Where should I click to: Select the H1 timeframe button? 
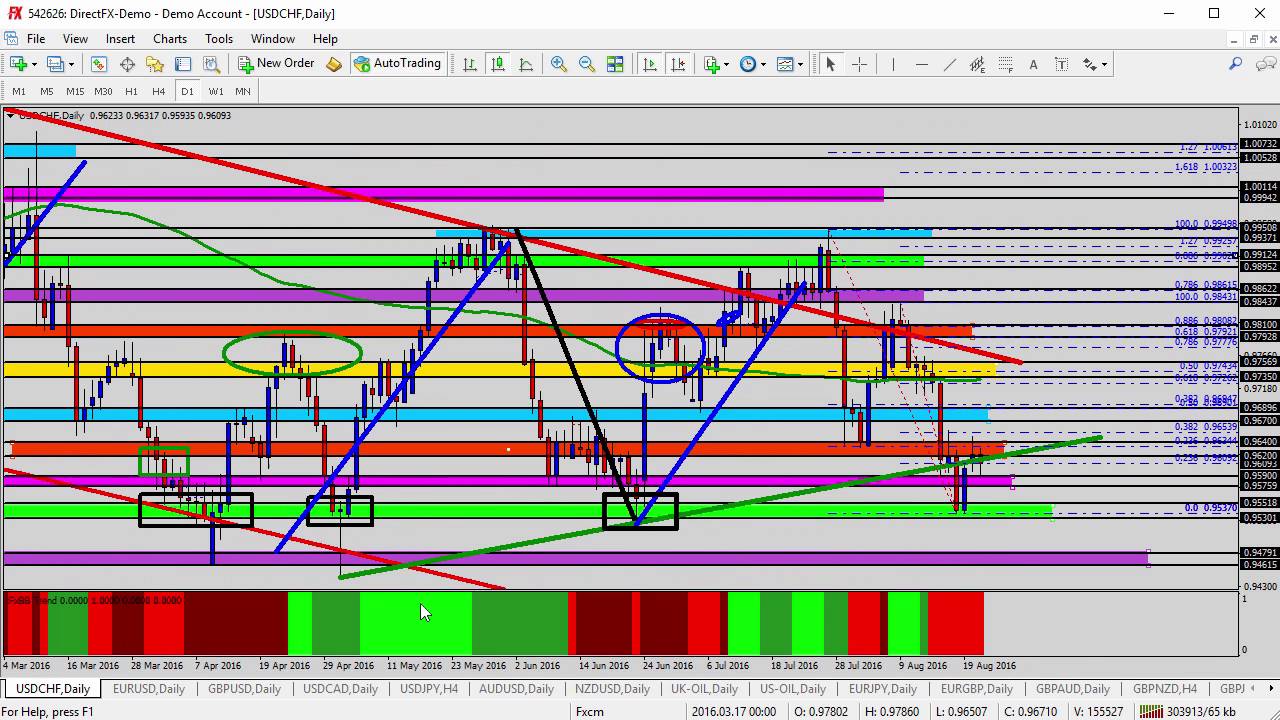click(131, 91)
